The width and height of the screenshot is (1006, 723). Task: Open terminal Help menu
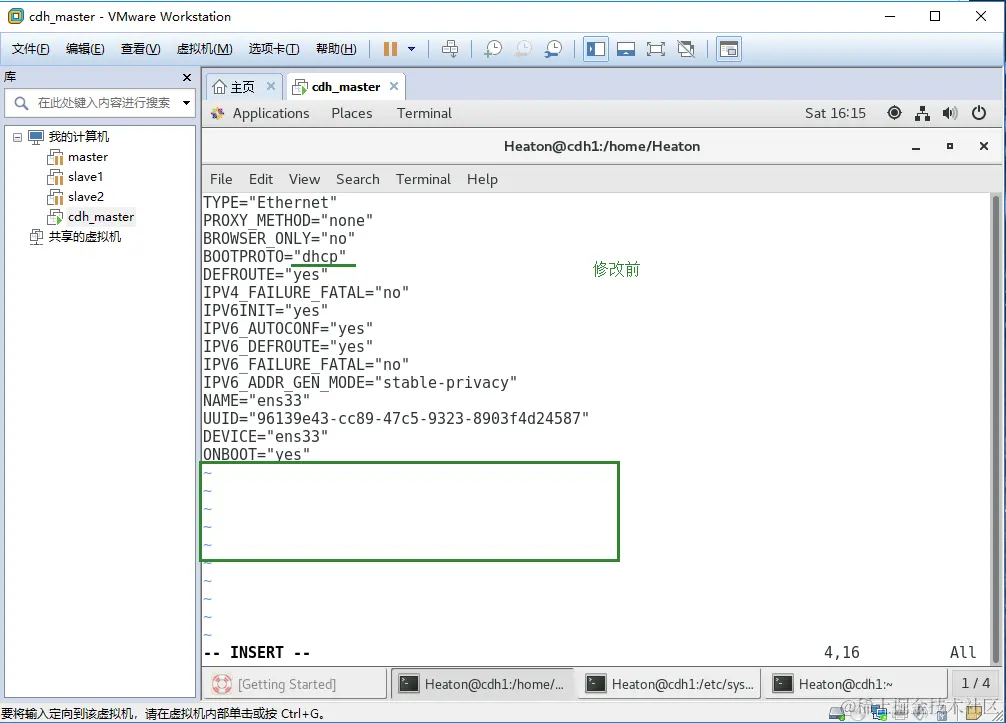click(x=482, y=180)
